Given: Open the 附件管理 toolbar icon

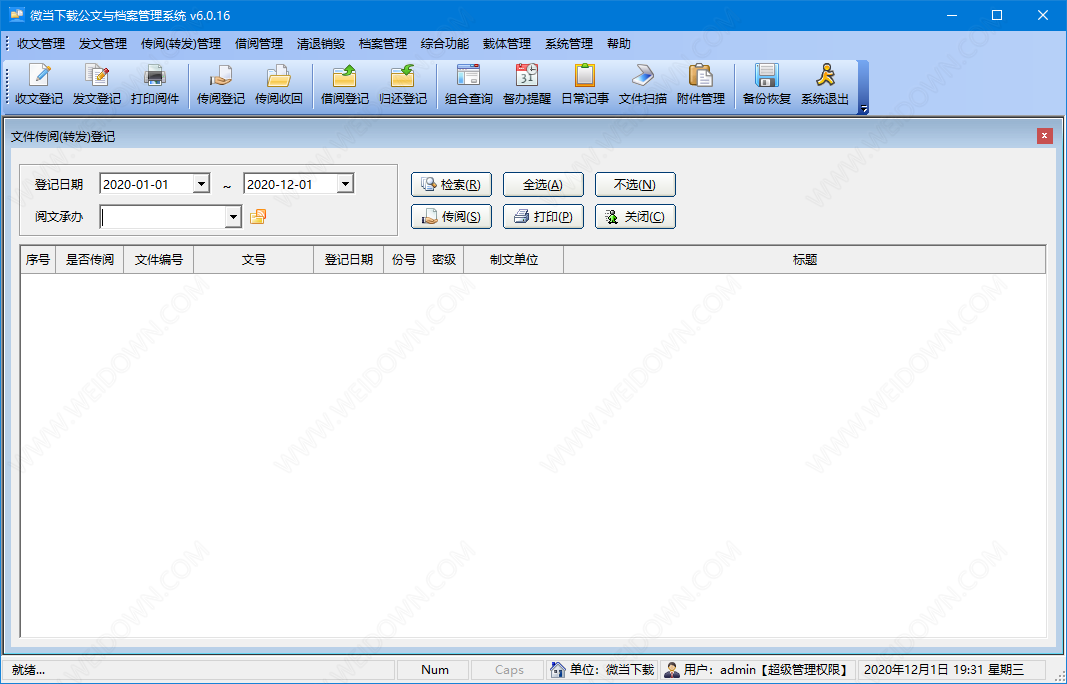Looking at the screenshot, I should (700, 84).
